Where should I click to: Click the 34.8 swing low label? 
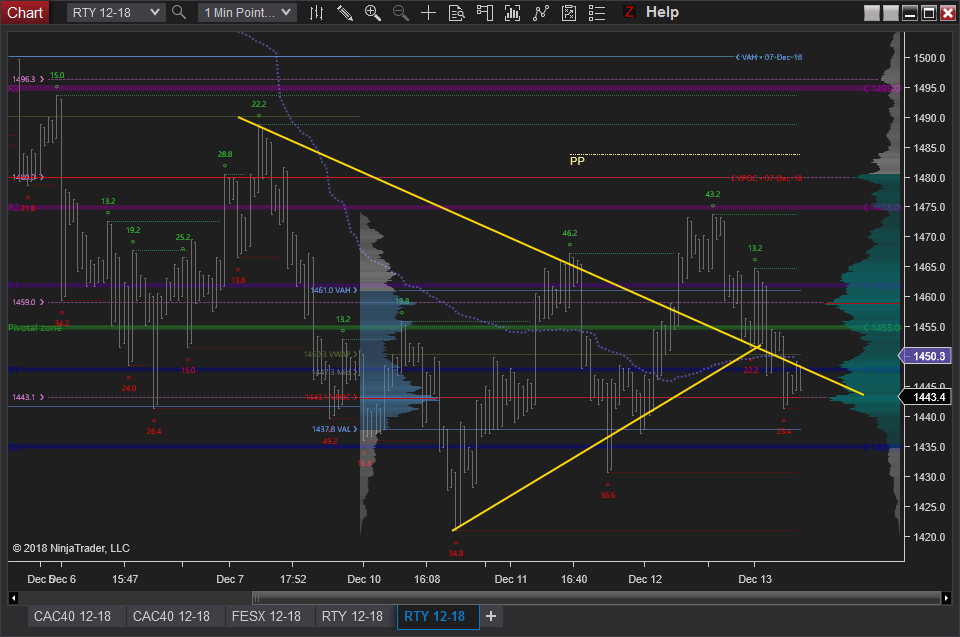(456, 553)
